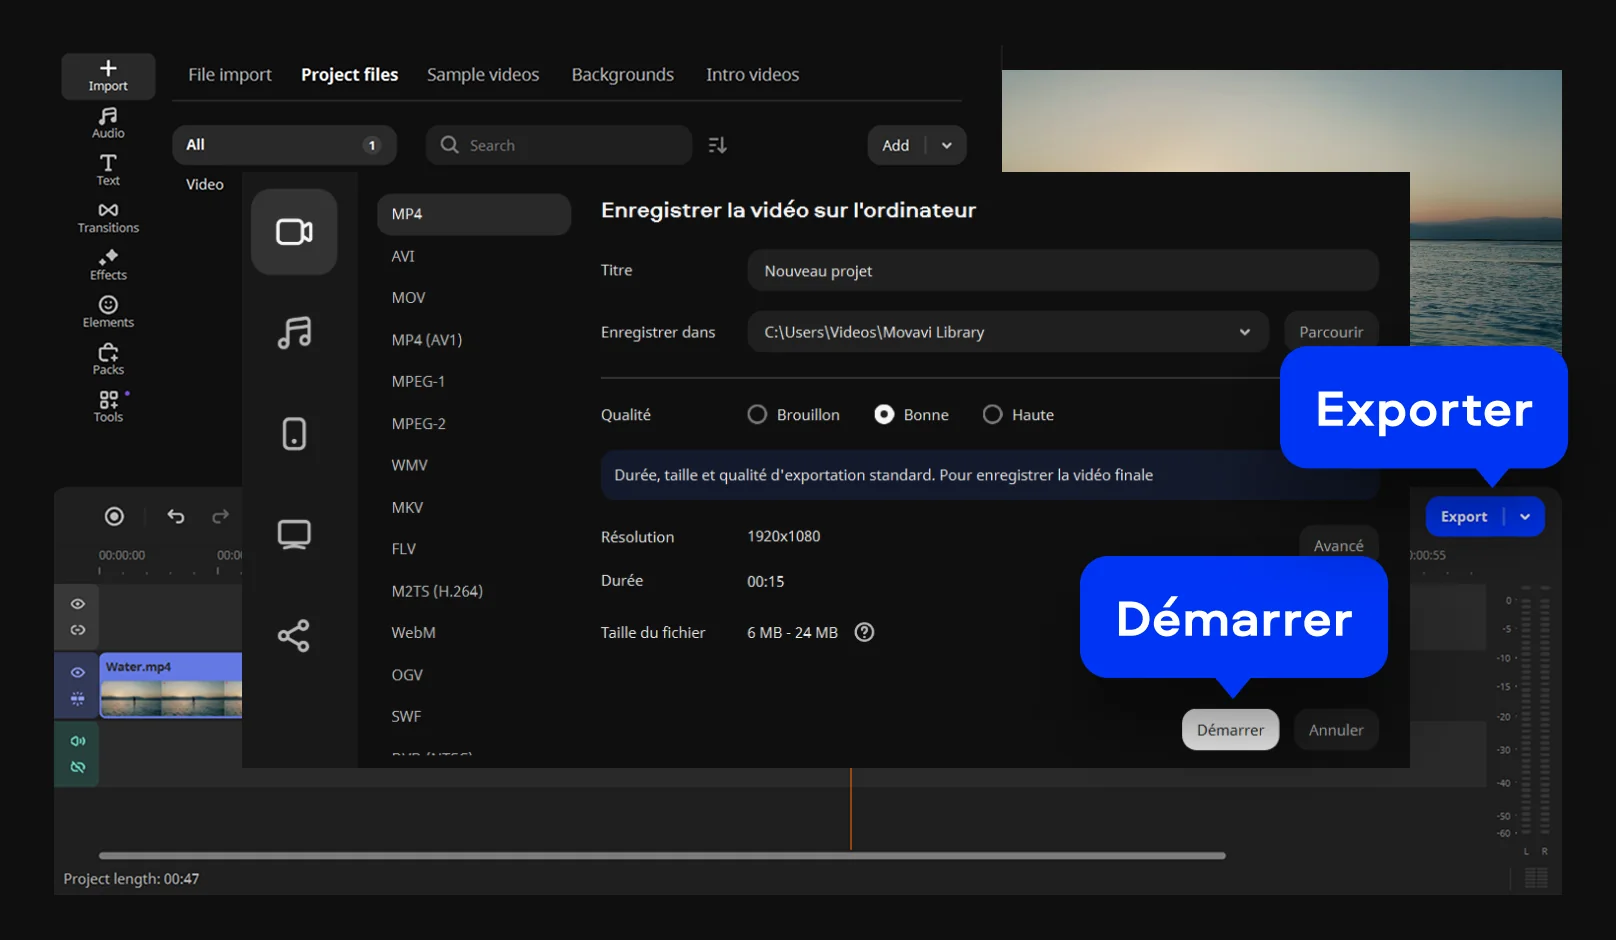Switch to Sample videos tab
Viewport: 1616px width, 940px height.
[x=482, y=75]
